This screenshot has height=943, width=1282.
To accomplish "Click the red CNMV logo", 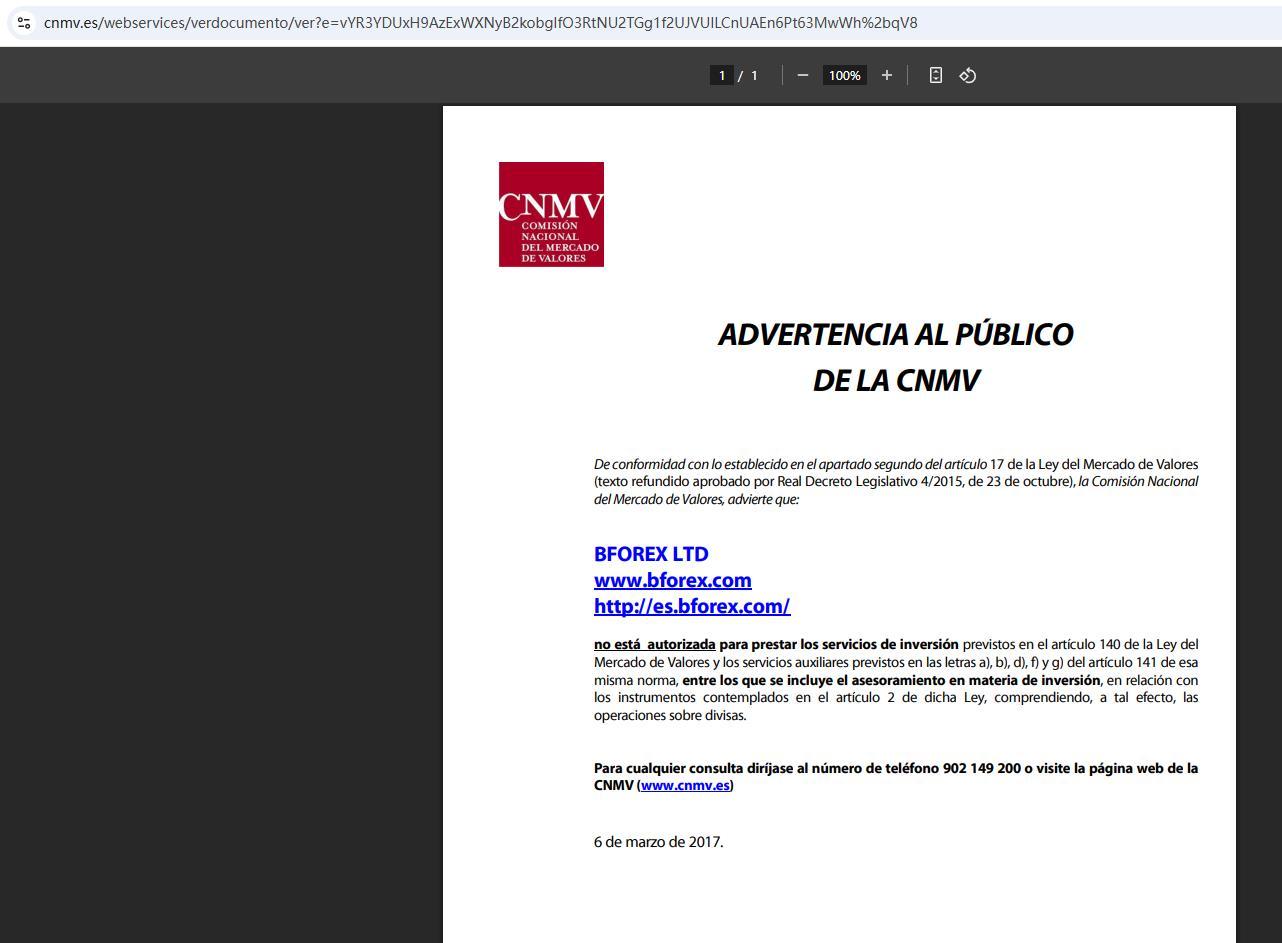I will [x=551, y=214].
